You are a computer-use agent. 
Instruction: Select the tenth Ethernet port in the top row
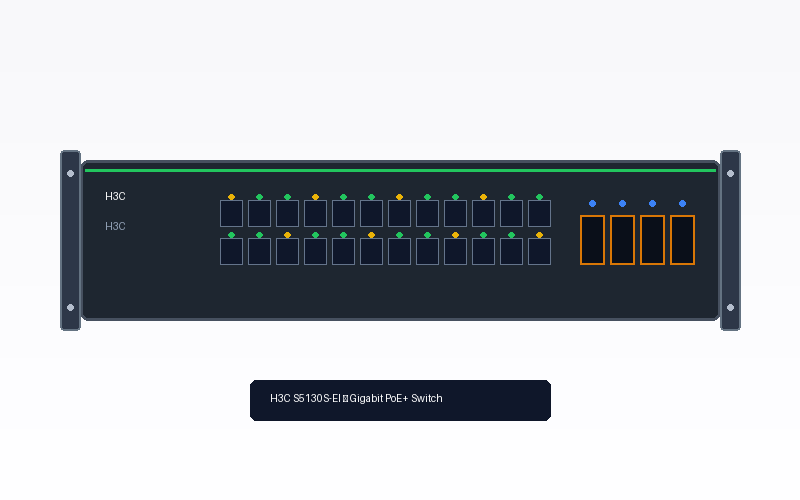pyautogui.click(x=483, y=213)
